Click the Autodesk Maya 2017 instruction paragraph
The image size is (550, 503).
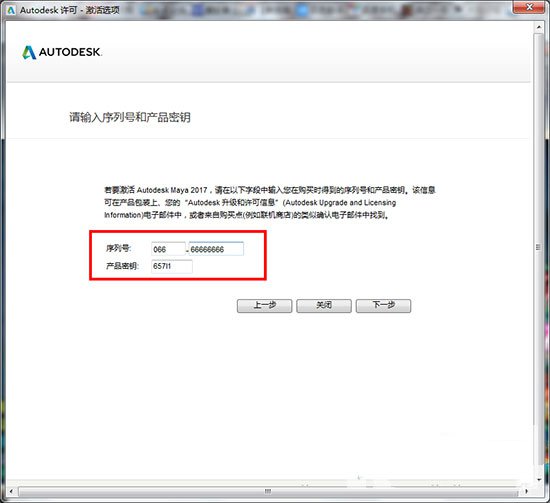tap(269, 202)
